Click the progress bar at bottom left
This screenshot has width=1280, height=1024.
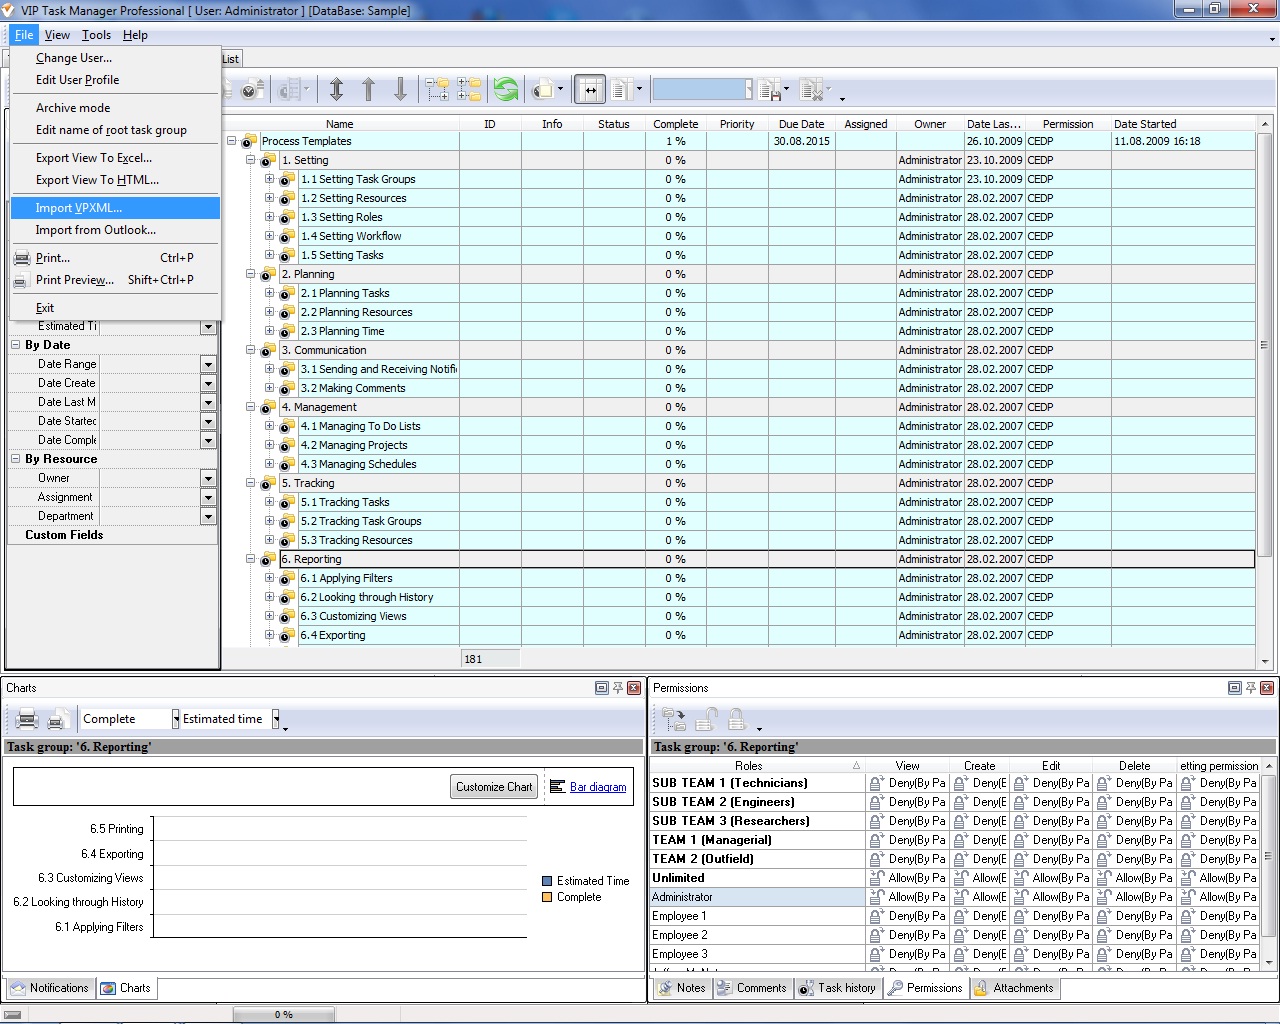pyautogui.click(x=284, y=1013)
